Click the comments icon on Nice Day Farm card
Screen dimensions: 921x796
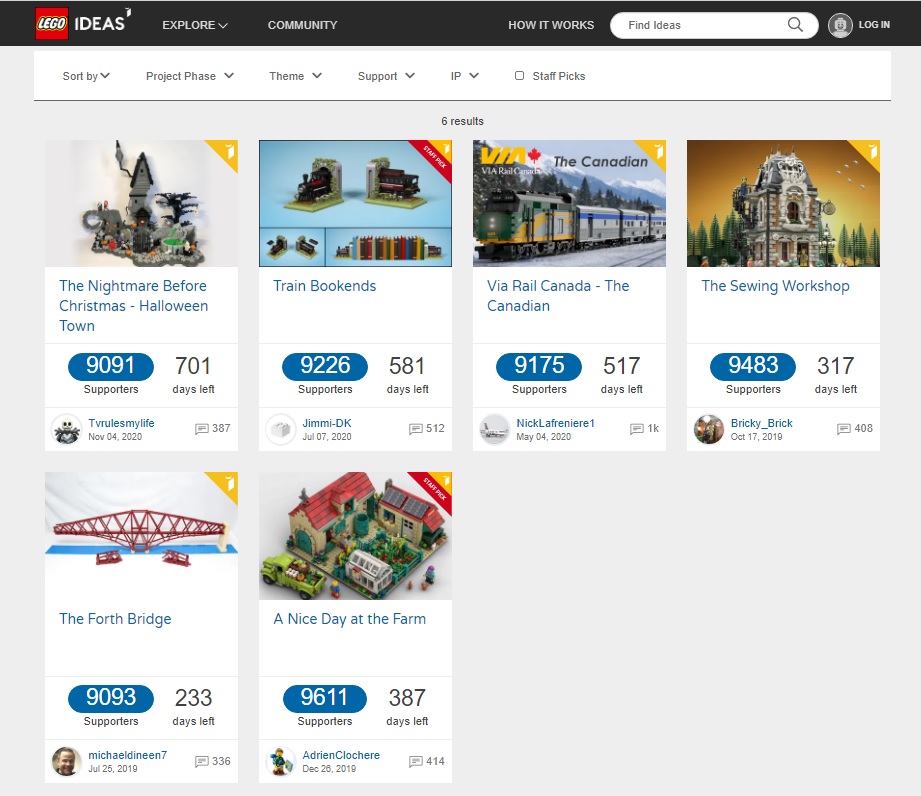(415, 761)
